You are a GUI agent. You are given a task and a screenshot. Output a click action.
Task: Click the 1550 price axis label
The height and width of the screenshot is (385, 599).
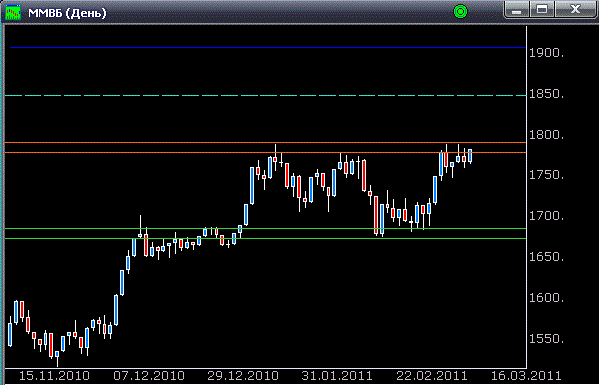click(x=546, y=339)
